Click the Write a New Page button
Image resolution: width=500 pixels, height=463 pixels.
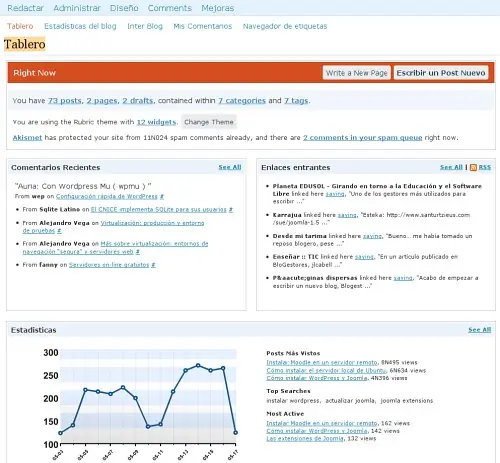point(357,73)
